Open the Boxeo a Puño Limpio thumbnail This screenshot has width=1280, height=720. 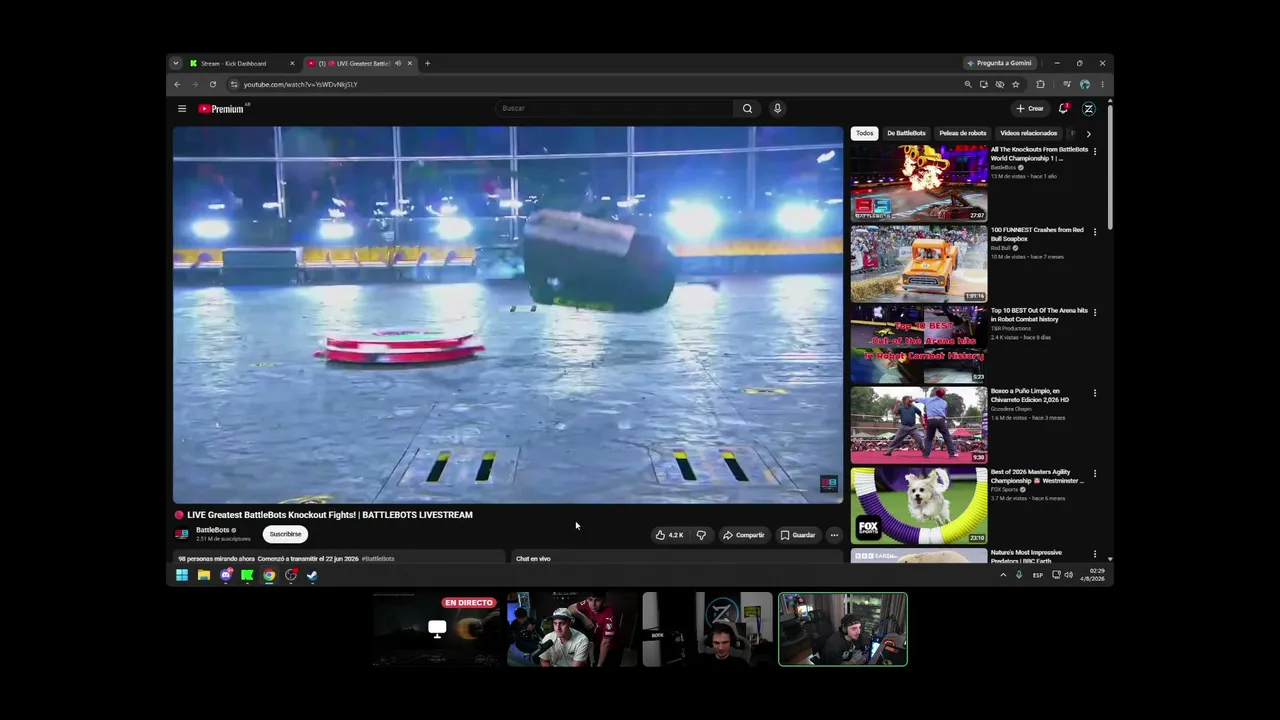coord(919,424)
